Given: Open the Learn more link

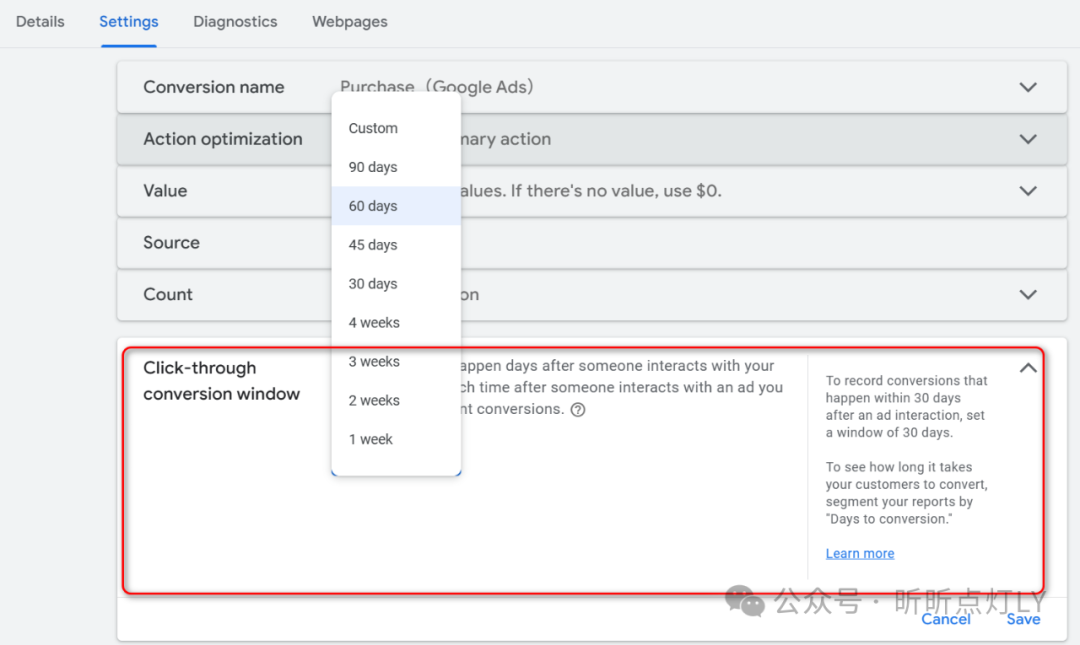Looking at the screenshot, I should click(x=860, y=553).
